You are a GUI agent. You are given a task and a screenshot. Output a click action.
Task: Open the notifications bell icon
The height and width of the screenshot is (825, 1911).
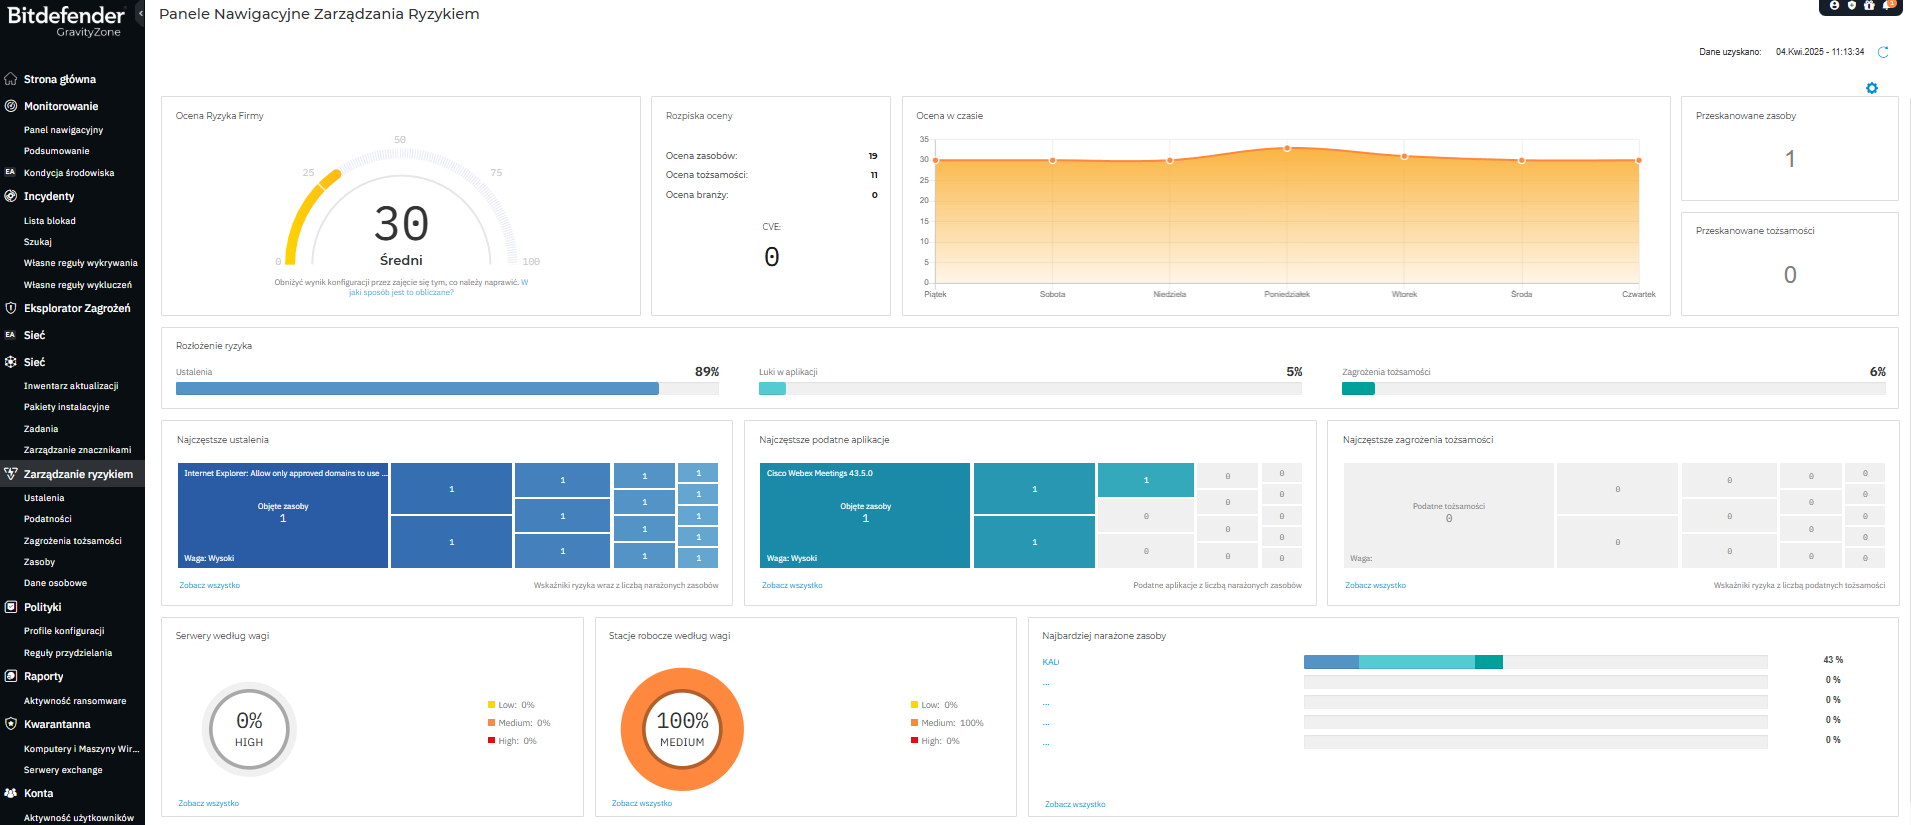point(1887,6)
